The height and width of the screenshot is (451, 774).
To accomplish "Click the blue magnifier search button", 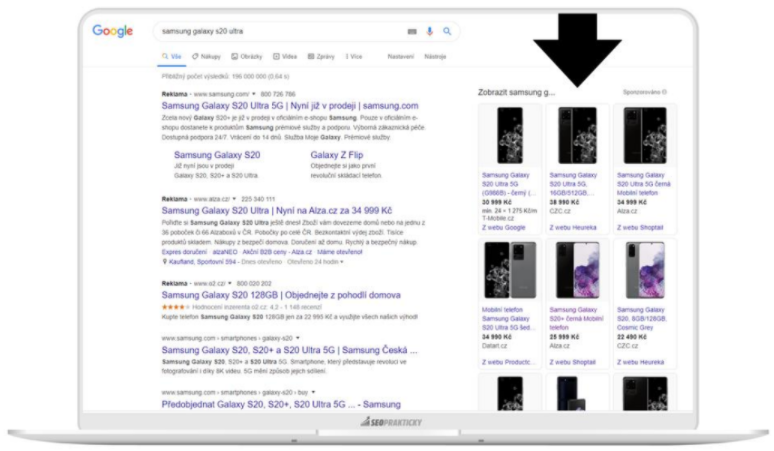I will (x=447, y=31).
